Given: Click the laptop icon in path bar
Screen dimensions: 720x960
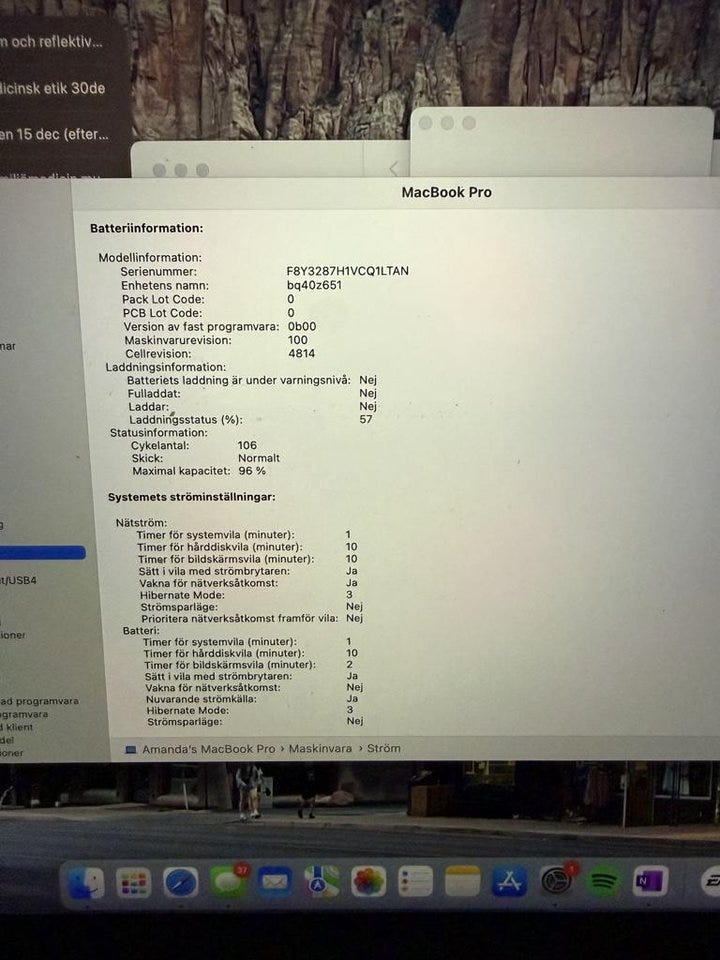Looking at the screenshot, I should click(x=130, y=749).
